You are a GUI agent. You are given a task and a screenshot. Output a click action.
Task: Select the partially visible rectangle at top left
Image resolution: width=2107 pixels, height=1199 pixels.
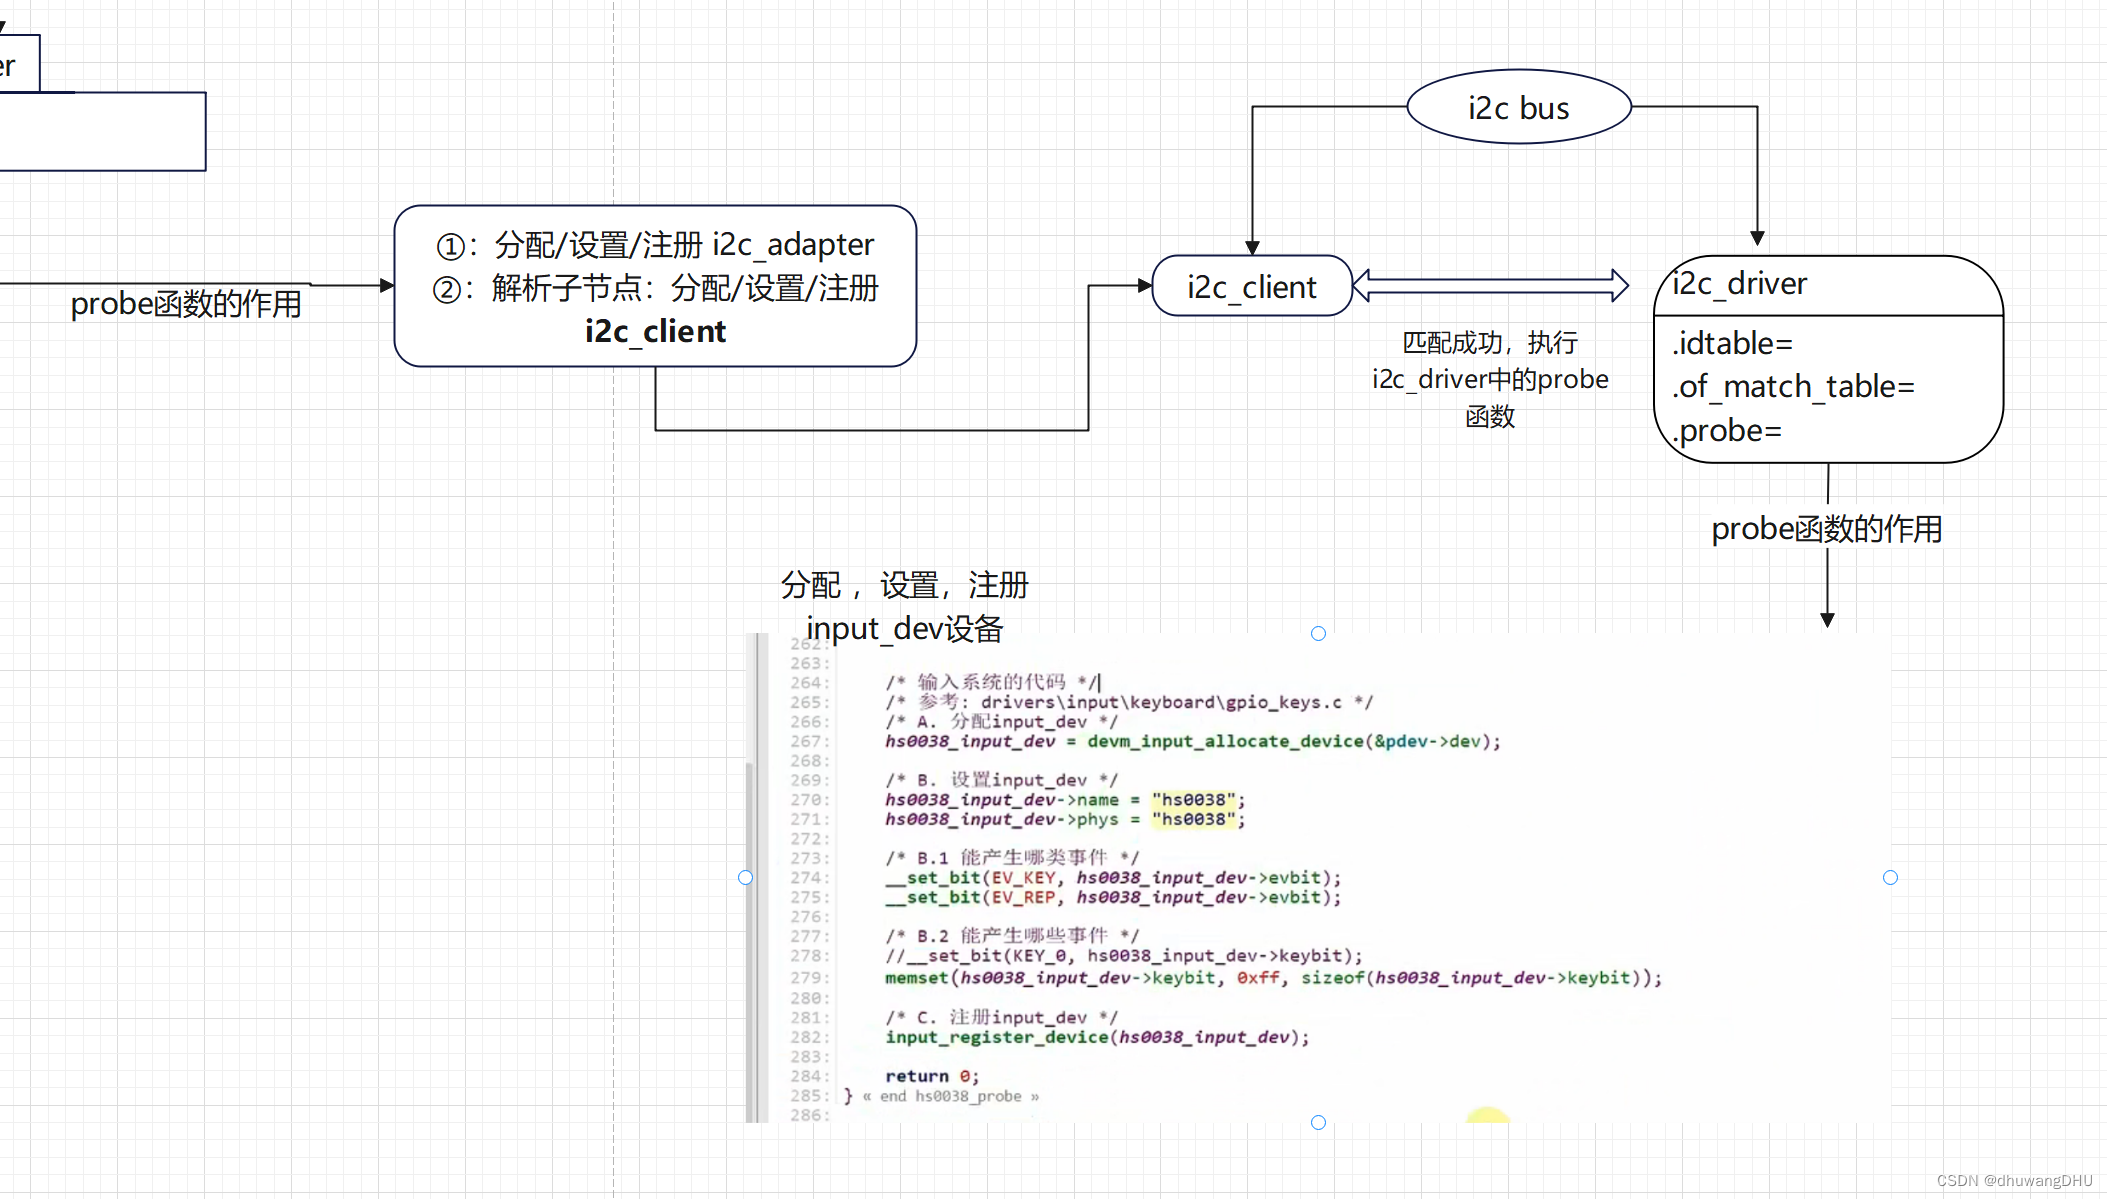pos(103,131)
